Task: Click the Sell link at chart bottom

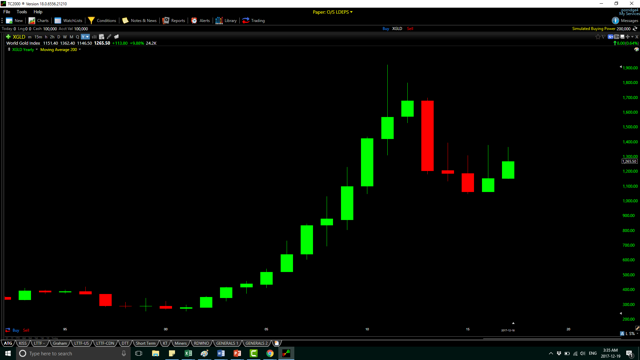Action: (26, 330)
